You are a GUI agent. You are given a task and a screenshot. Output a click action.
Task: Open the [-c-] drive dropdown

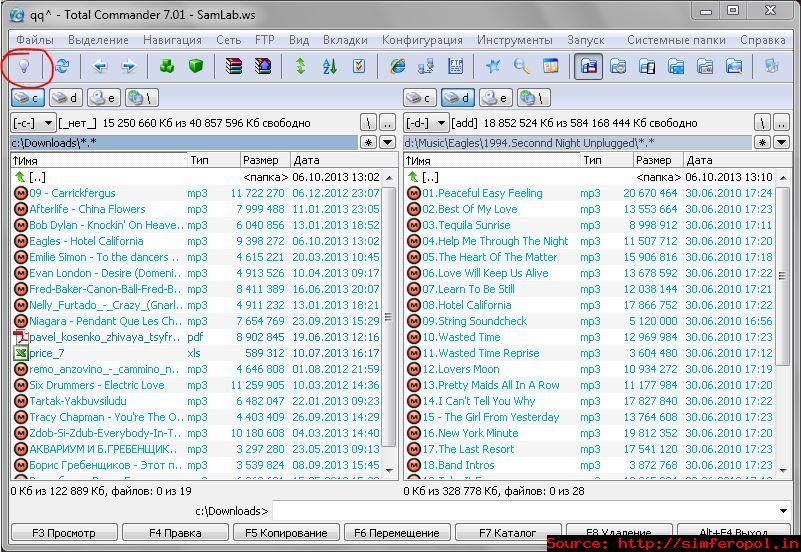coord(32,123)
